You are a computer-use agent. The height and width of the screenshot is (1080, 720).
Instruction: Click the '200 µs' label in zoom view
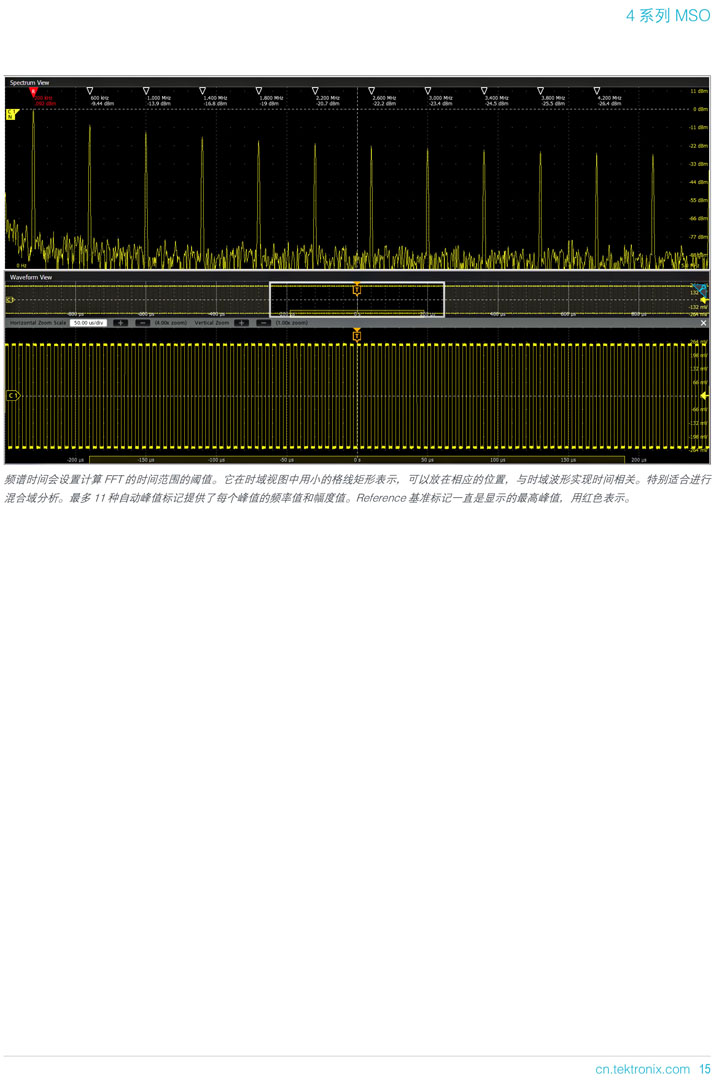639,459
